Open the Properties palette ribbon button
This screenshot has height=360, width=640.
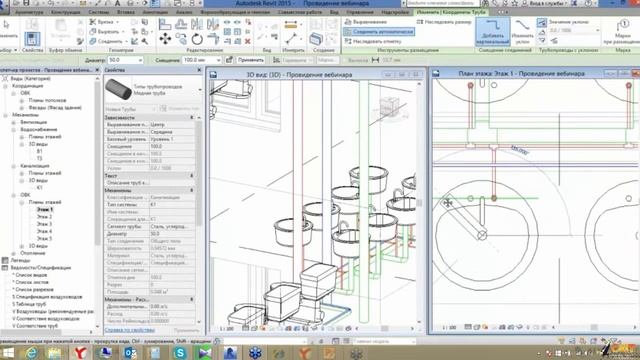[32, 39]
